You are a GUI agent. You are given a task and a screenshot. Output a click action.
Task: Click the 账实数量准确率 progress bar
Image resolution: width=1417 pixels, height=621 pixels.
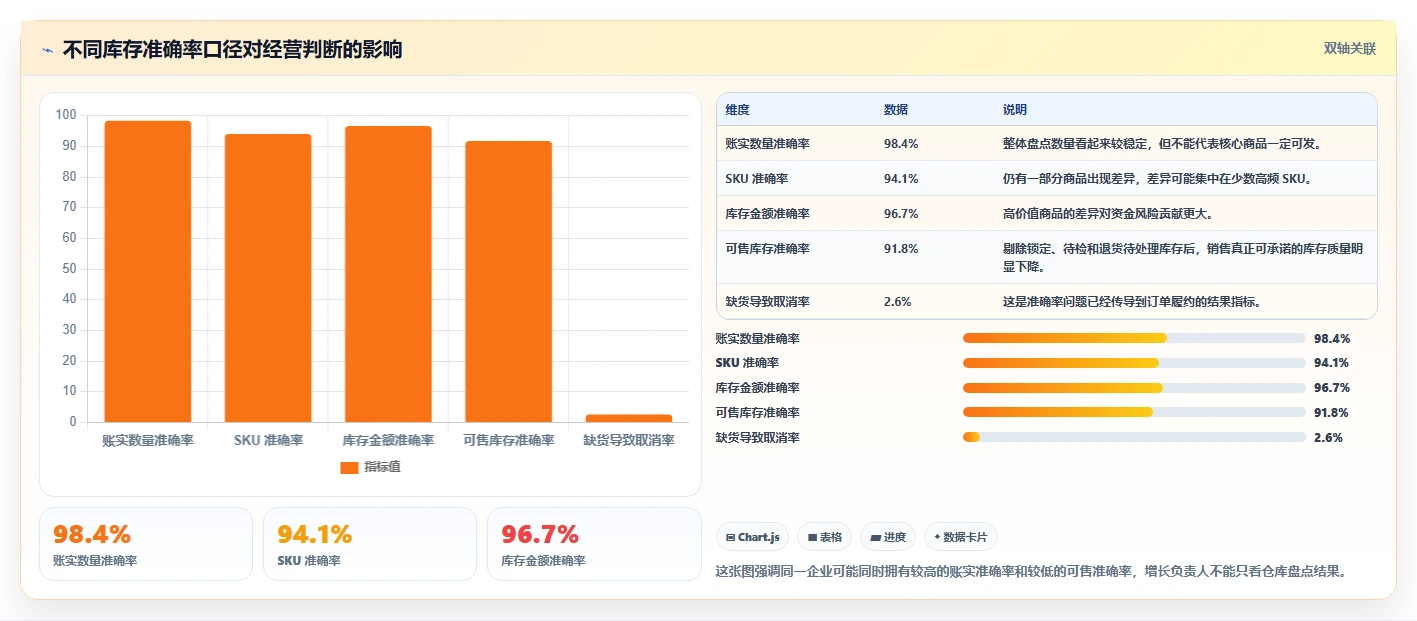(1134, 338)
